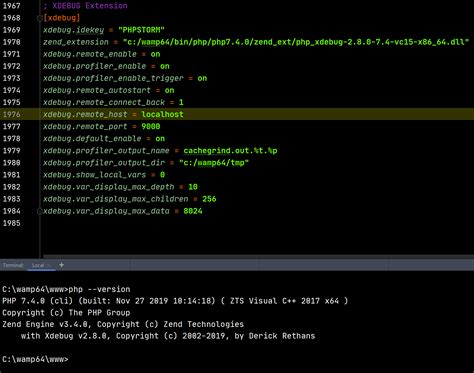Click the "c:/wamp64/tmp" output dir string

pos(214,163)
